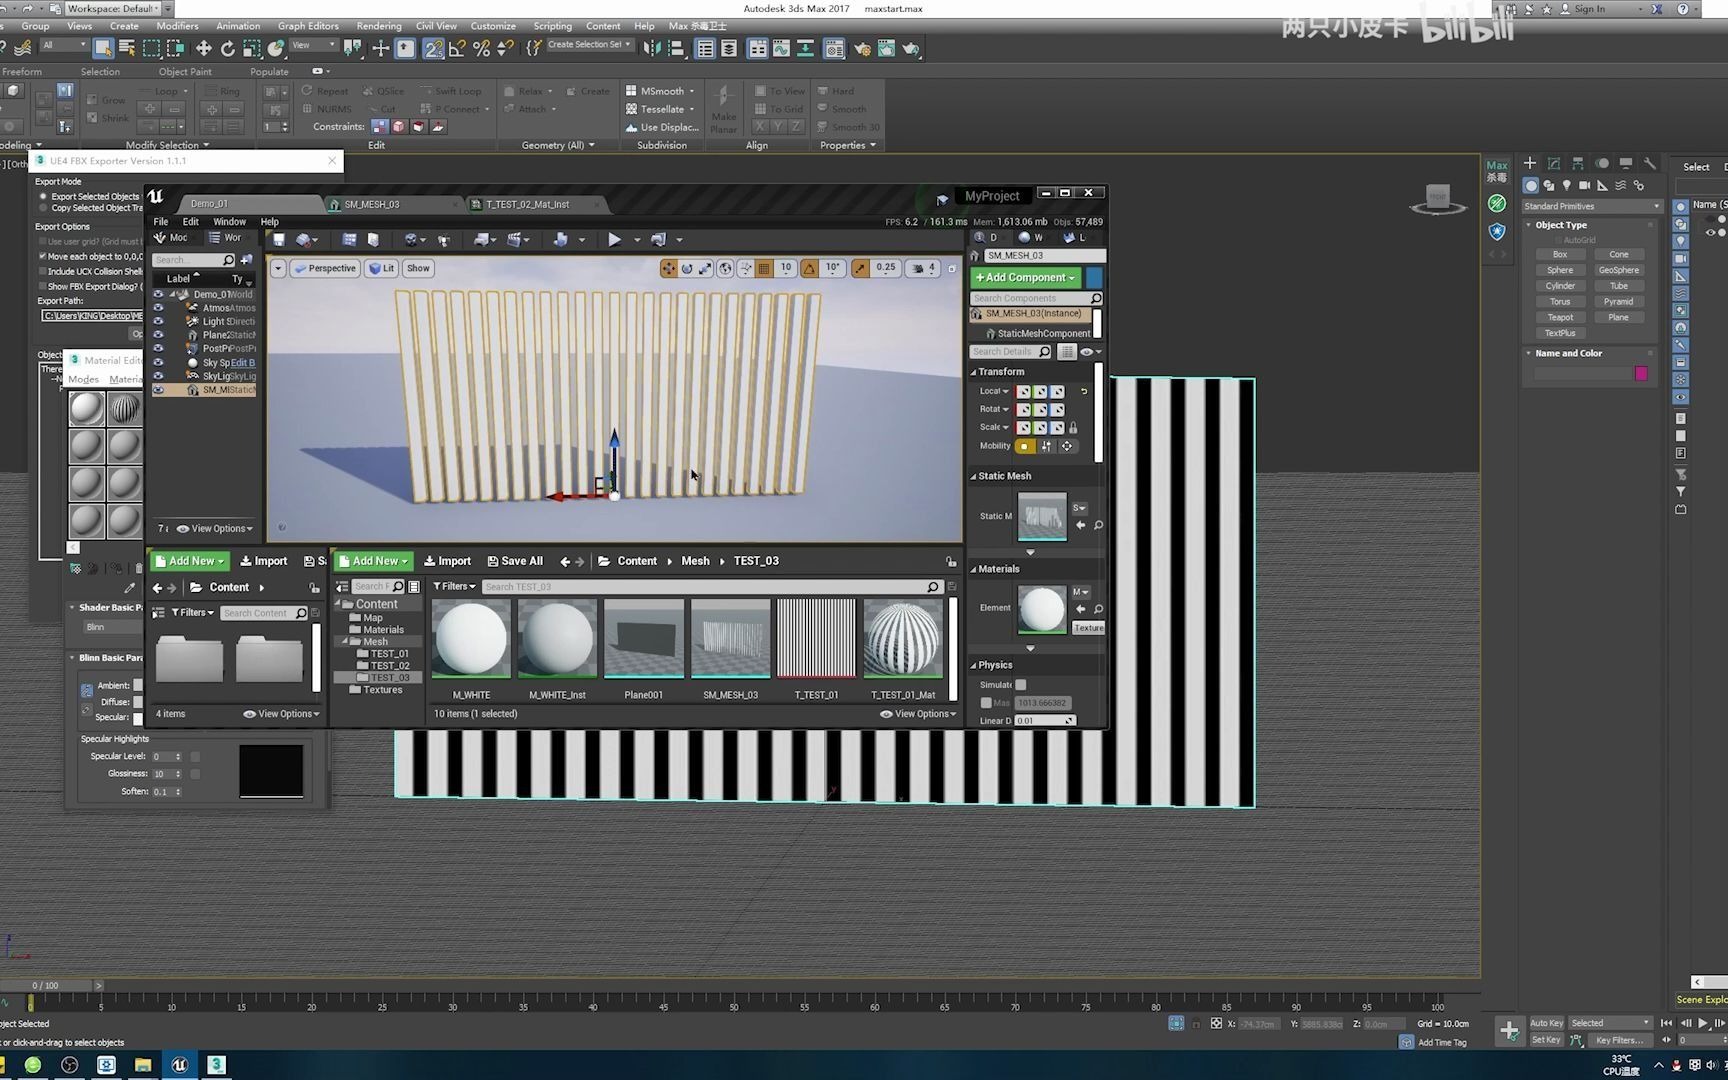The height and width of the screenshot is (1080, 1728).
Task: Click the camera speed icon in viewport toolbar
Action: coord(919,267)
